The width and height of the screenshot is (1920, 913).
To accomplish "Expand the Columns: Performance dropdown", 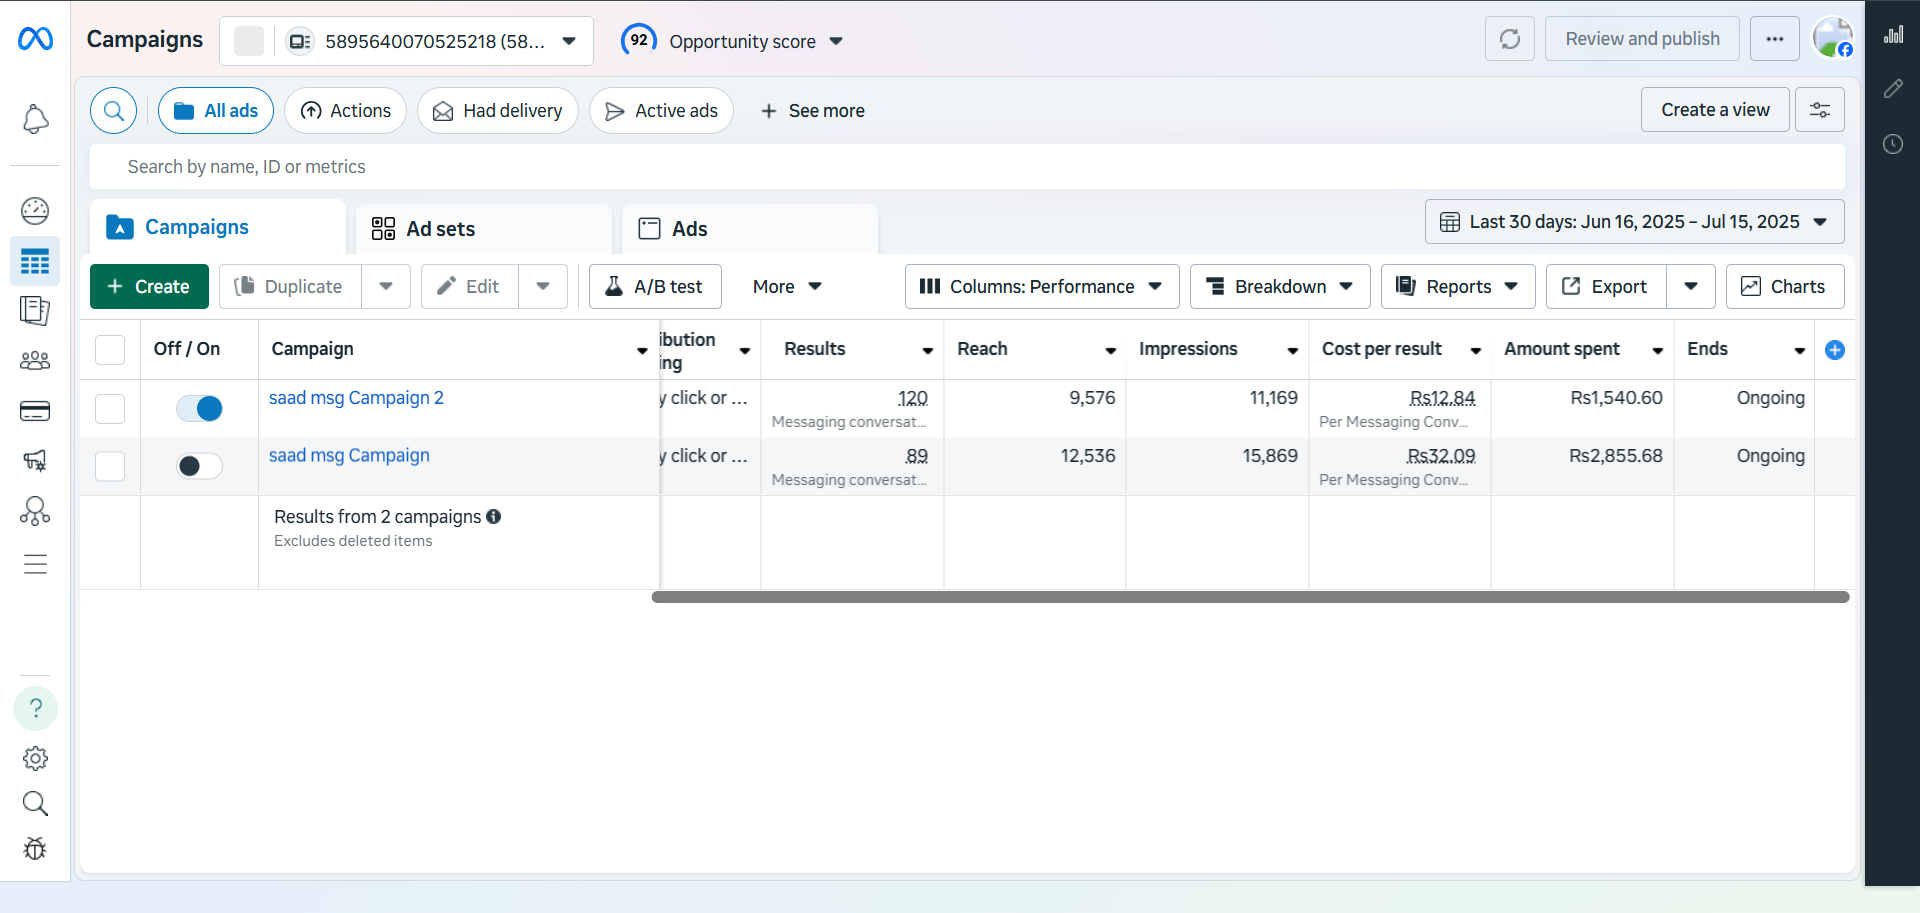I will tap(1041, 287).
